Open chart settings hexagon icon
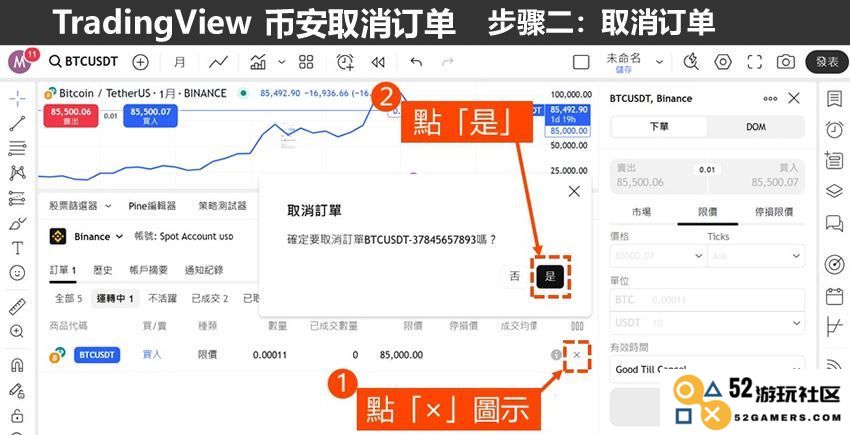850x435 pixels. (723, 62)
